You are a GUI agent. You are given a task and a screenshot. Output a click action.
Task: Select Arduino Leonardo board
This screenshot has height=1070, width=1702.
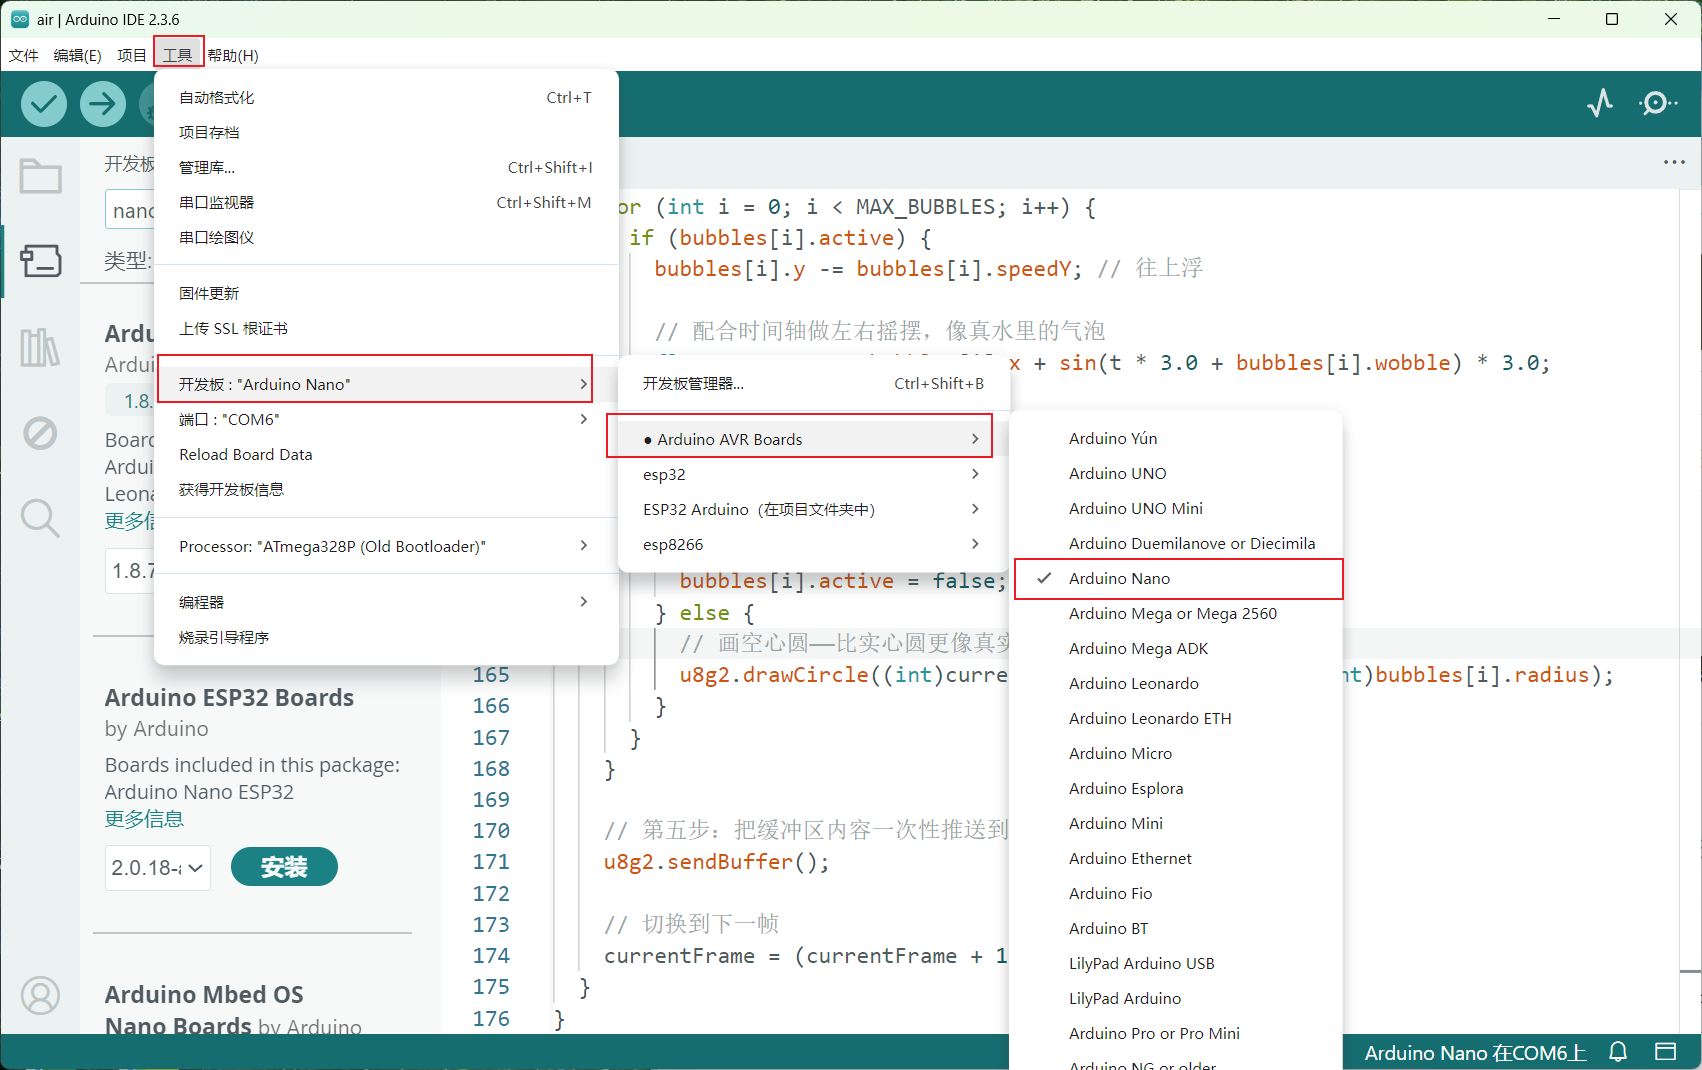point(1176,683)
